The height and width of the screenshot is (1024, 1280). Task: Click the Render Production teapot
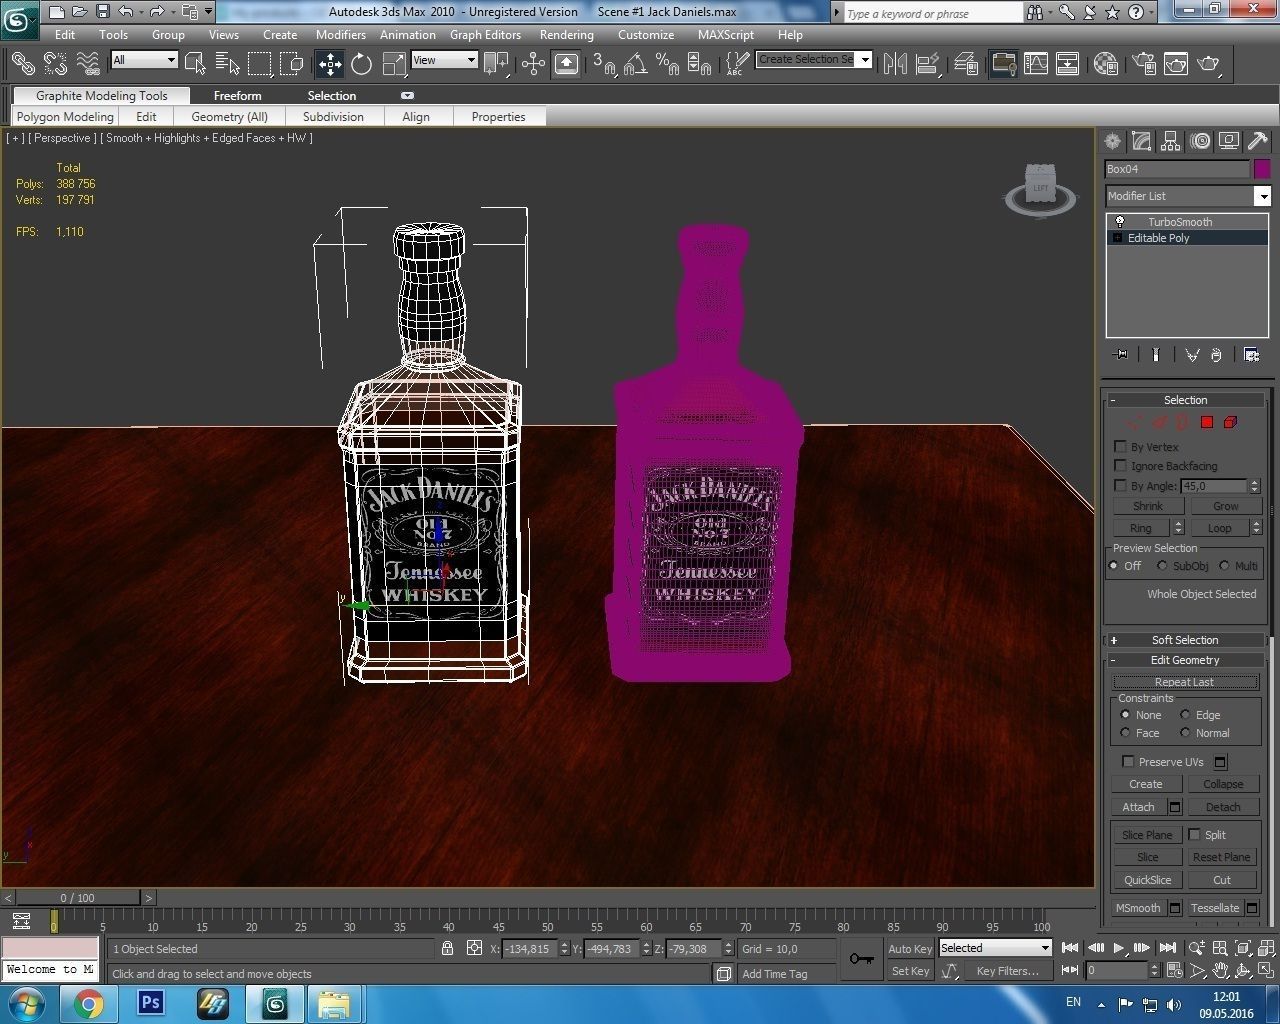[x=1209, y=64]
